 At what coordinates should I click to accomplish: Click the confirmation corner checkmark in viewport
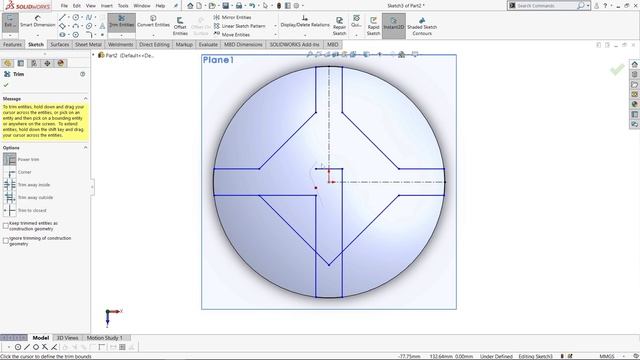pyautogui.click(x=617, y=70)
